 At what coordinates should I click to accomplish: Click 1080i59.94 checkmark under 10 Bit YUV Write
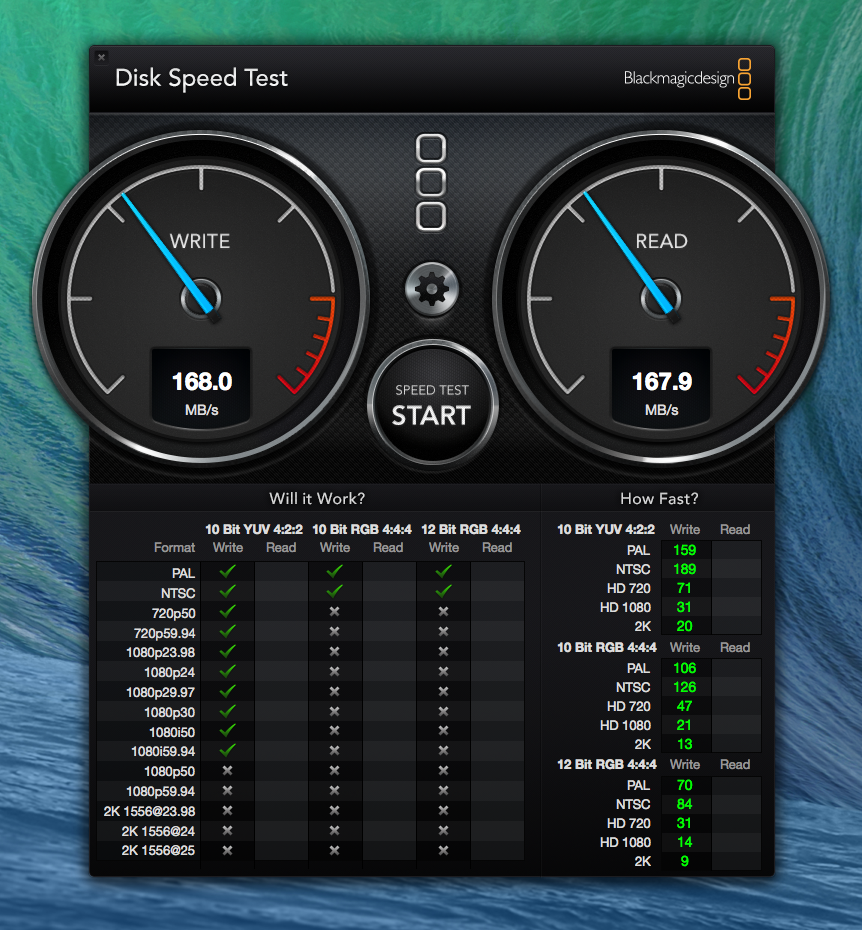[x=227, y=750]
